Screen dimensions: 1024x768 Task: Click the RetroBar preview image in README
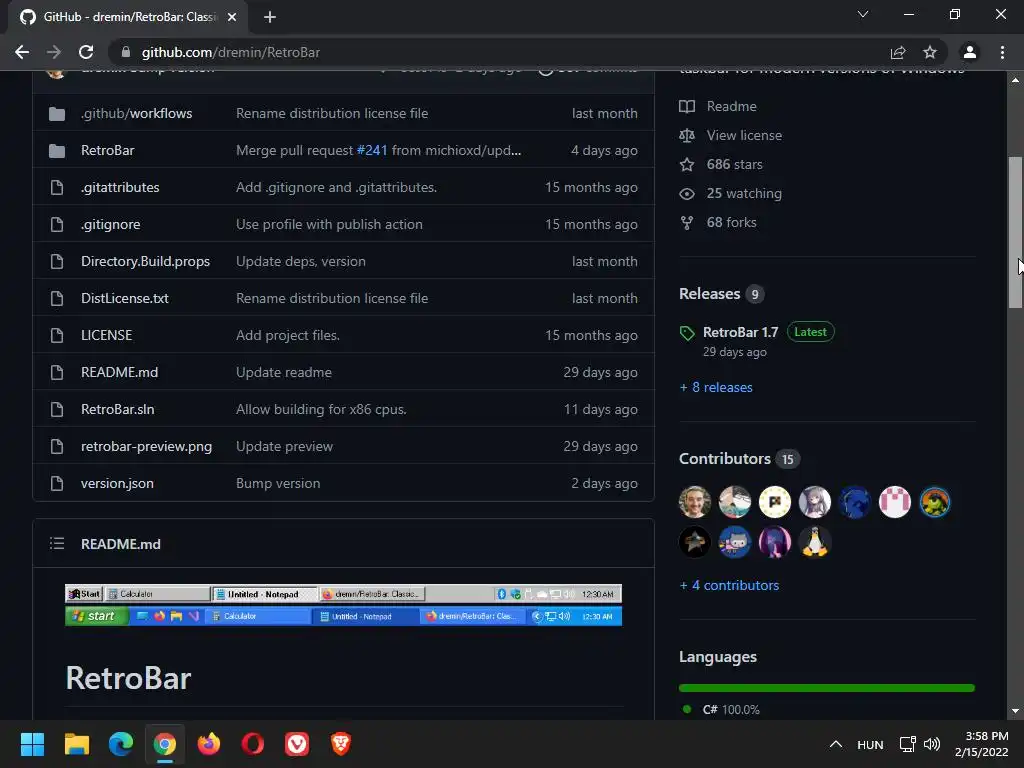click(x=344, y=605)
